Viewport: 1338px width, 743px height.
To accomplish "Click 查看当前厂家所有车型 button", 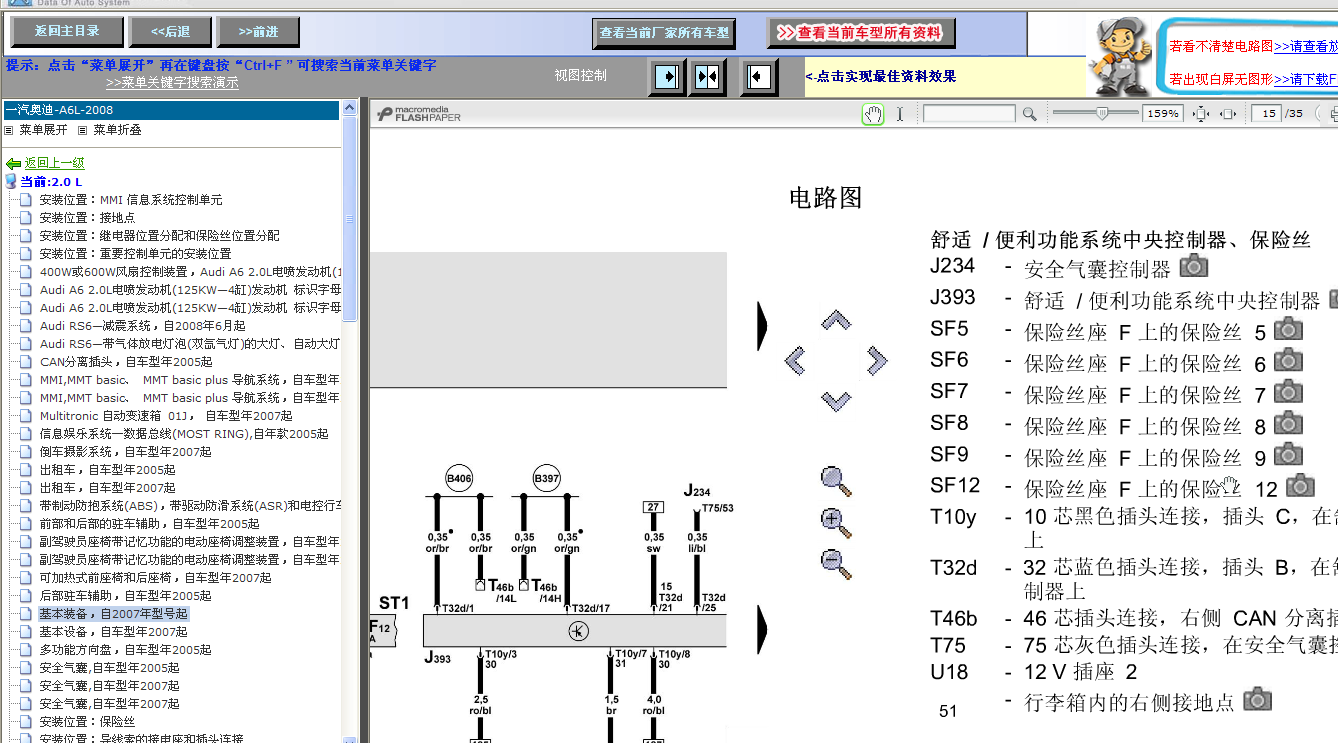I will click(664, 33).
